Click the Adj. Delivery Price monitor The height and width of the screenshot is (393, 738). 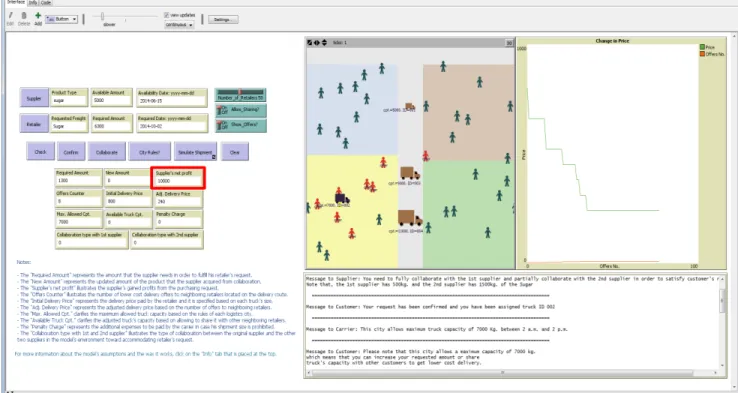point(178,198)
